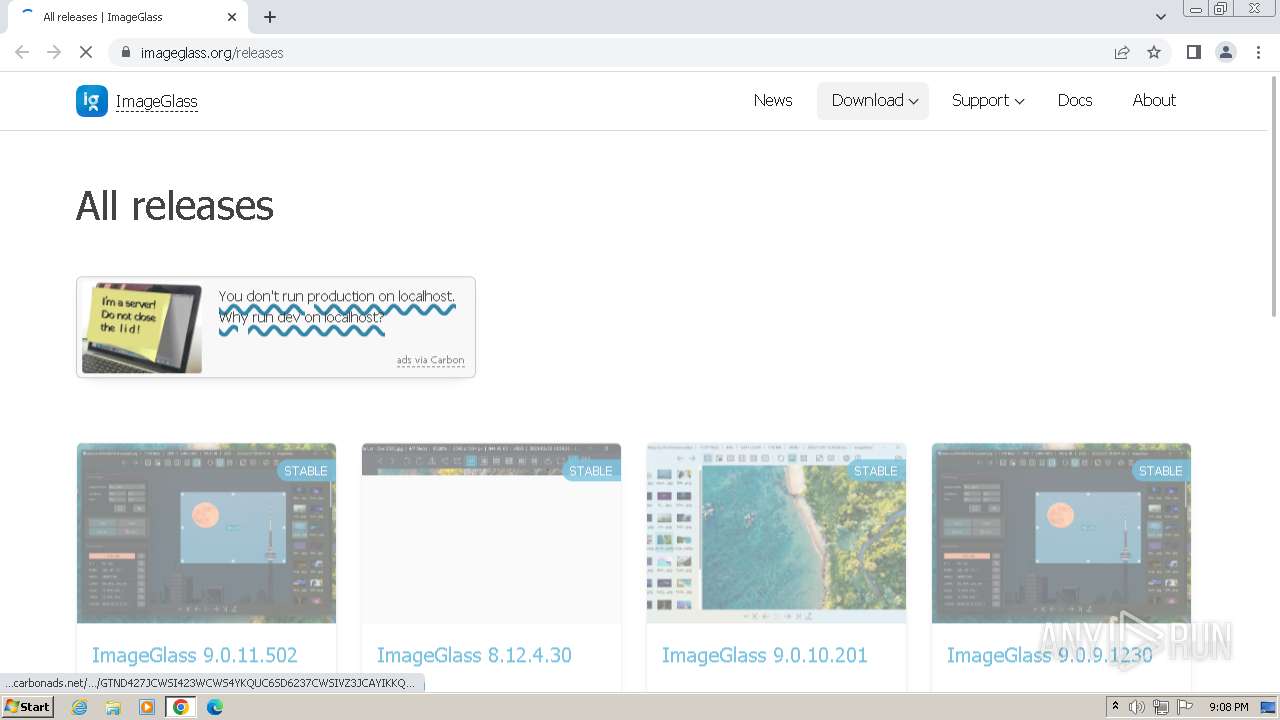Open ImageGlass 9.0.11.502 release link

[194, 655]
